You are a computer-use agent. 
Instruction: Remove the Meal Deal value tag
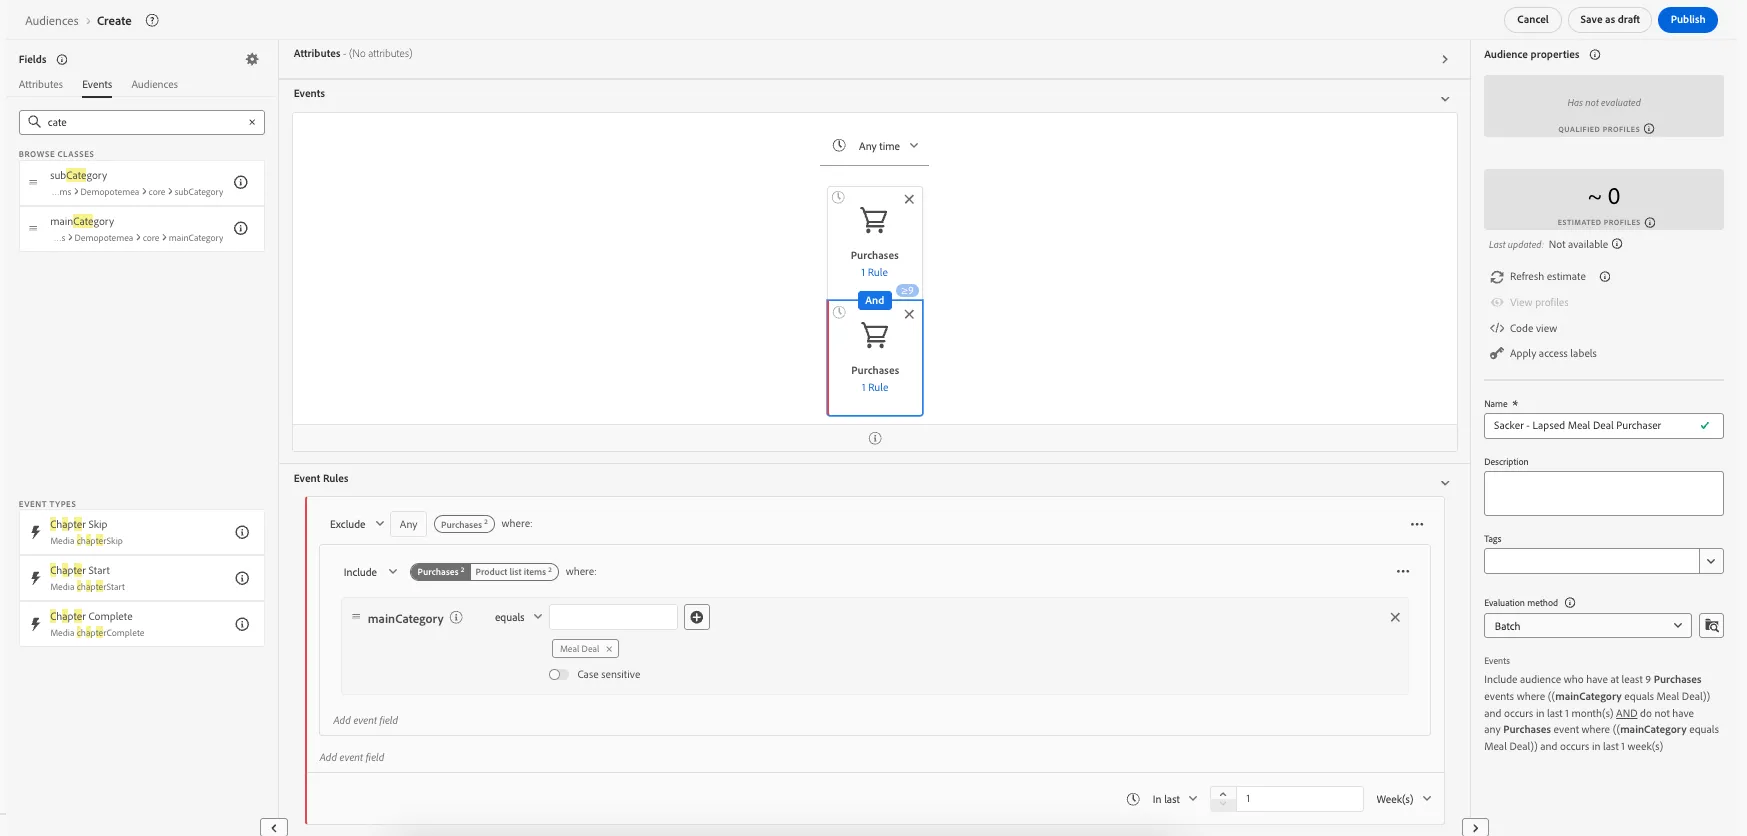(609, 649)
